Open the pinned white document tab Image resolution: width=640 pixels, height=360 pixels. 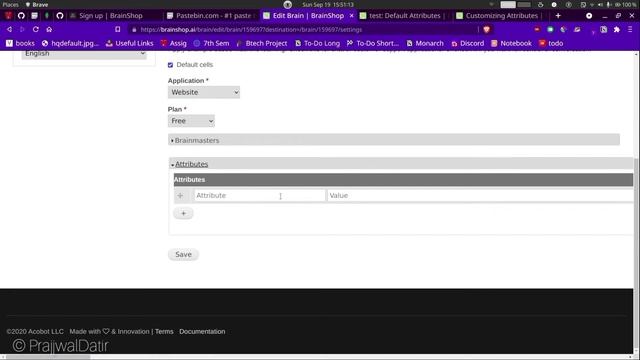(34, 16)
